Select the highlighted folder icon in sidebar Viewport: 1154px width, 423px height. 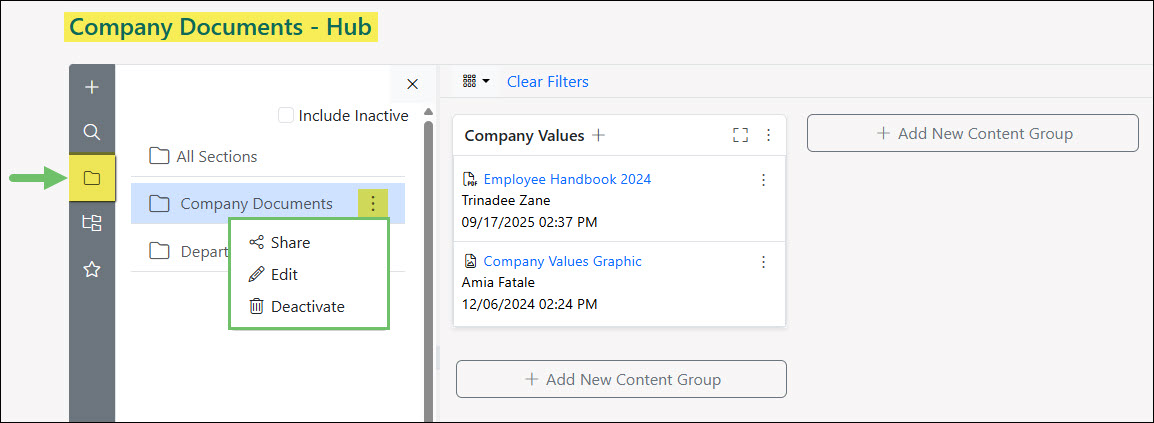coord(92,178)
